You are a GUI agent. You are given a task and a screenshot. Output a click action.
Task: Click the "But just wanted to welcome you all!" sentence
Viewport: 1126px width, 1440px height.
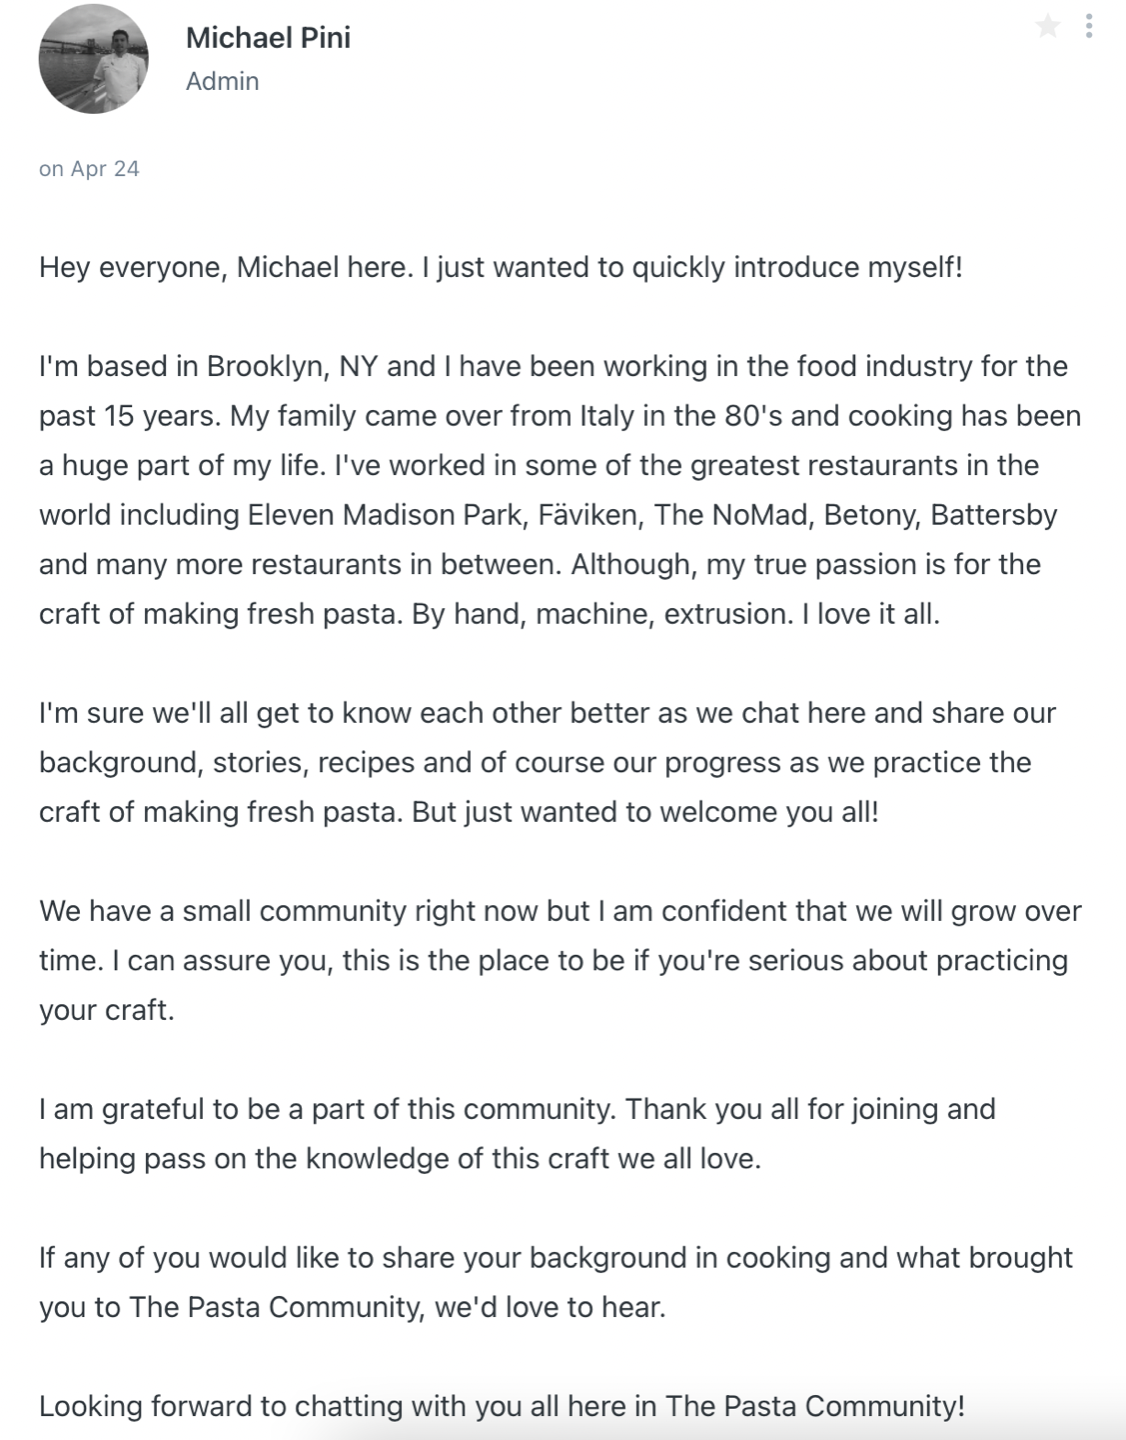[x=645, y=811]
